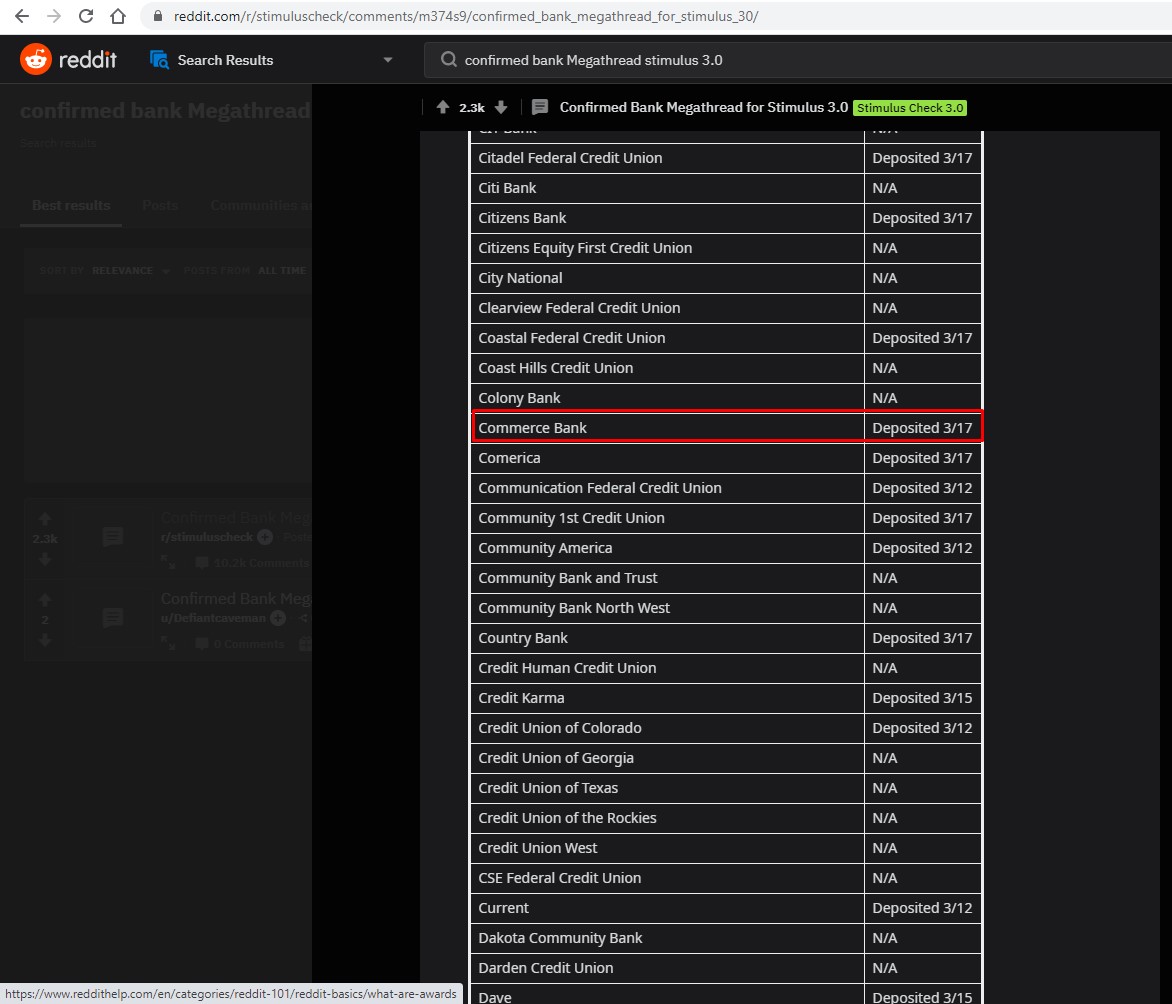Image resolution: width=1172 pixels, height=1004 pixels.
Task: Click the Citizens Bank cell
Action: pyautogui.click(x=667, y=218)
